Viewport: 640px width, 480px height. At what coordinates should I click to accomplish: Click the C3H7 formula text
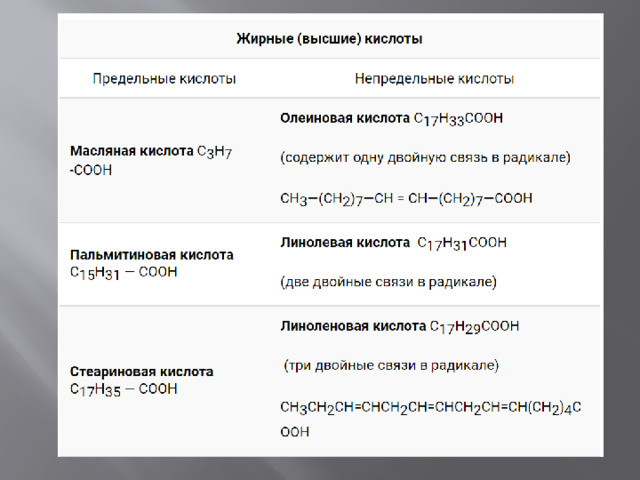tap(215, 152)
